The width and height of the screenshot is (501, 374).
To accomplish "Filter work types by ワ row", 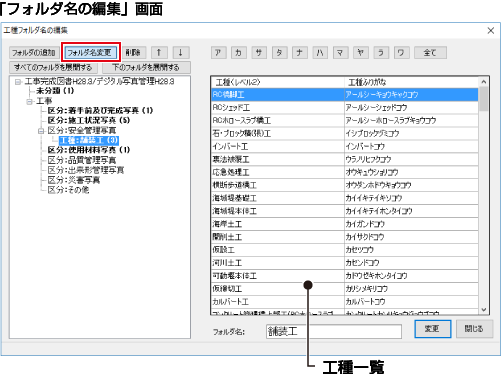I will click(x=401, y=53).
